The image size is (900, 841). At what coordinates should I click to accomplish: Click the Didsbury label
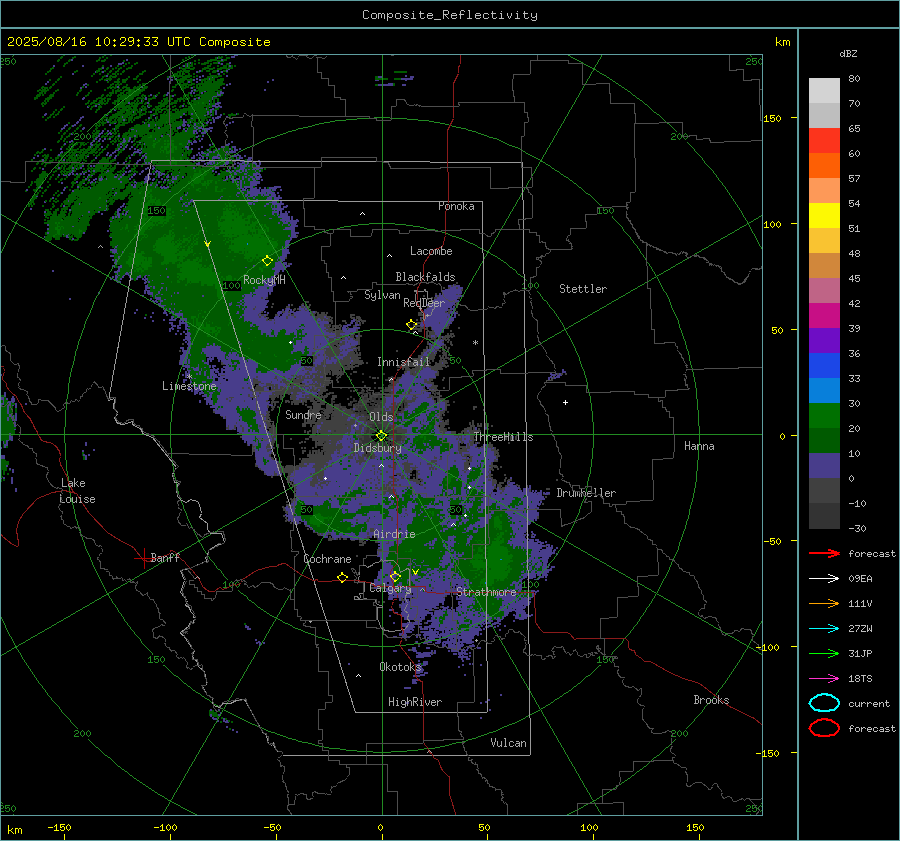pos(377,448)
